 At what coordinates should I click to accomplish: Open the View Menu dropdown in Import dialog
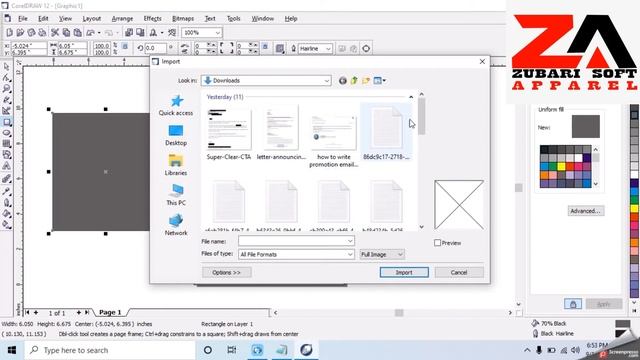(x=380, y=81)
